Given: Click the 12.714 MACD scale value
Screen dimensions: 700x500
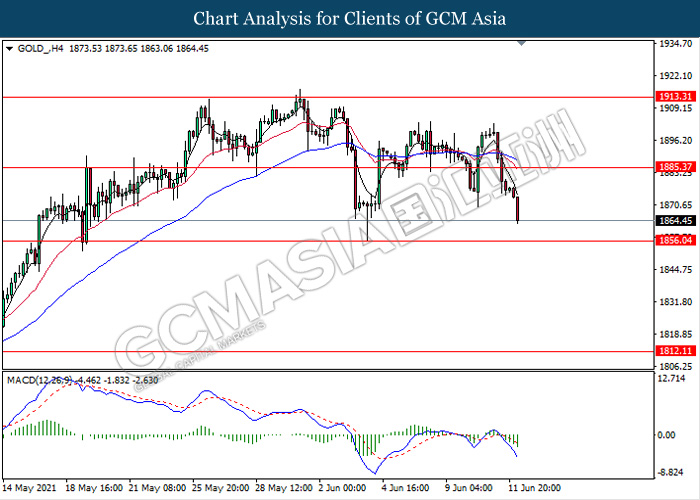Looking at the screenshot, I should pos(672,379).
